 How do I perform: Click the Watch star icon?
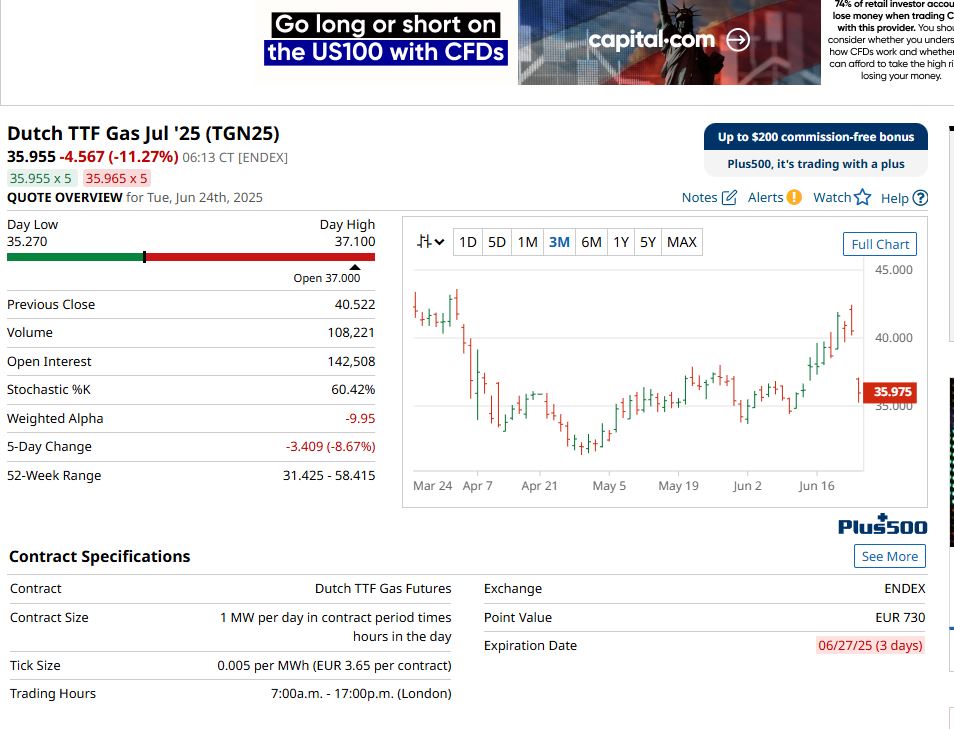coord(862,198)
